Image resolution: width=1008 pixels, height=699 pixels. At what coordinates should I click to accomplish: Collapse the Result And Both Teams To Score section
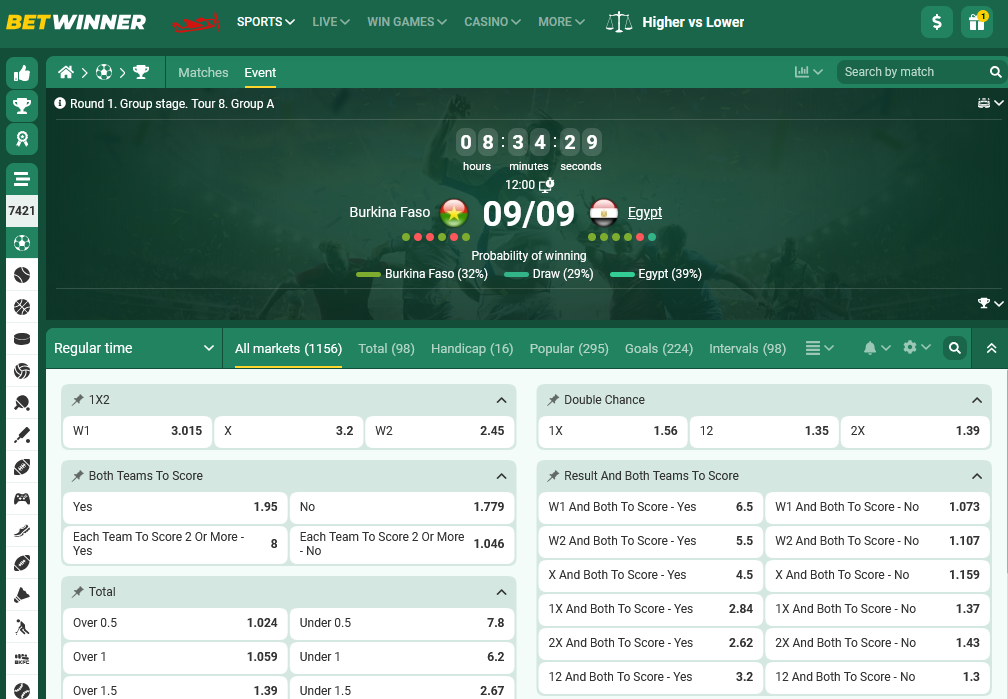click(x=976, y=476)
